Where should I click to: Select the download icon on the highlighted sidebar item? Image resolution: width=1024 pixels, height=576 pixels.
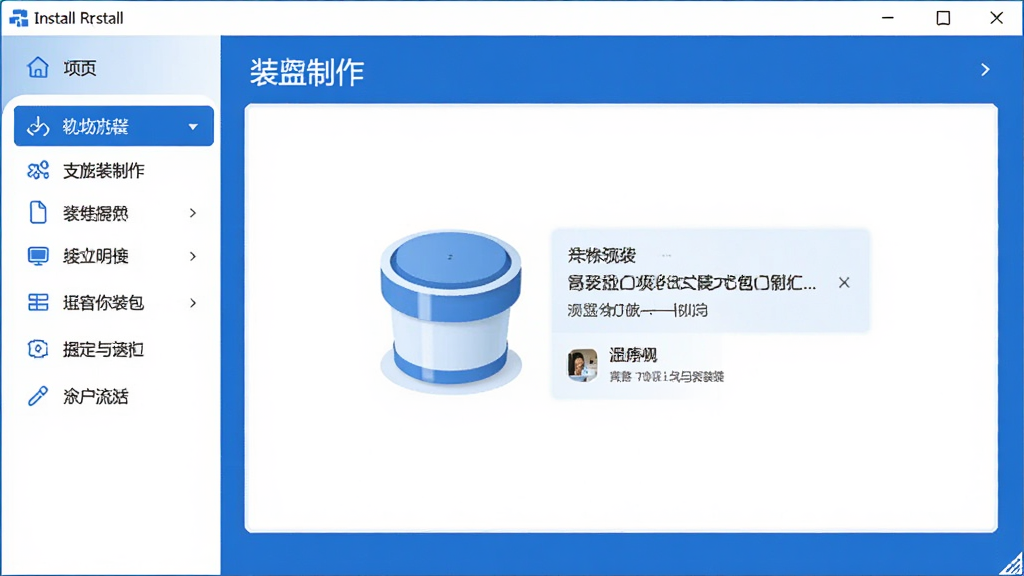pyautogui.click(x=38, y=126)
